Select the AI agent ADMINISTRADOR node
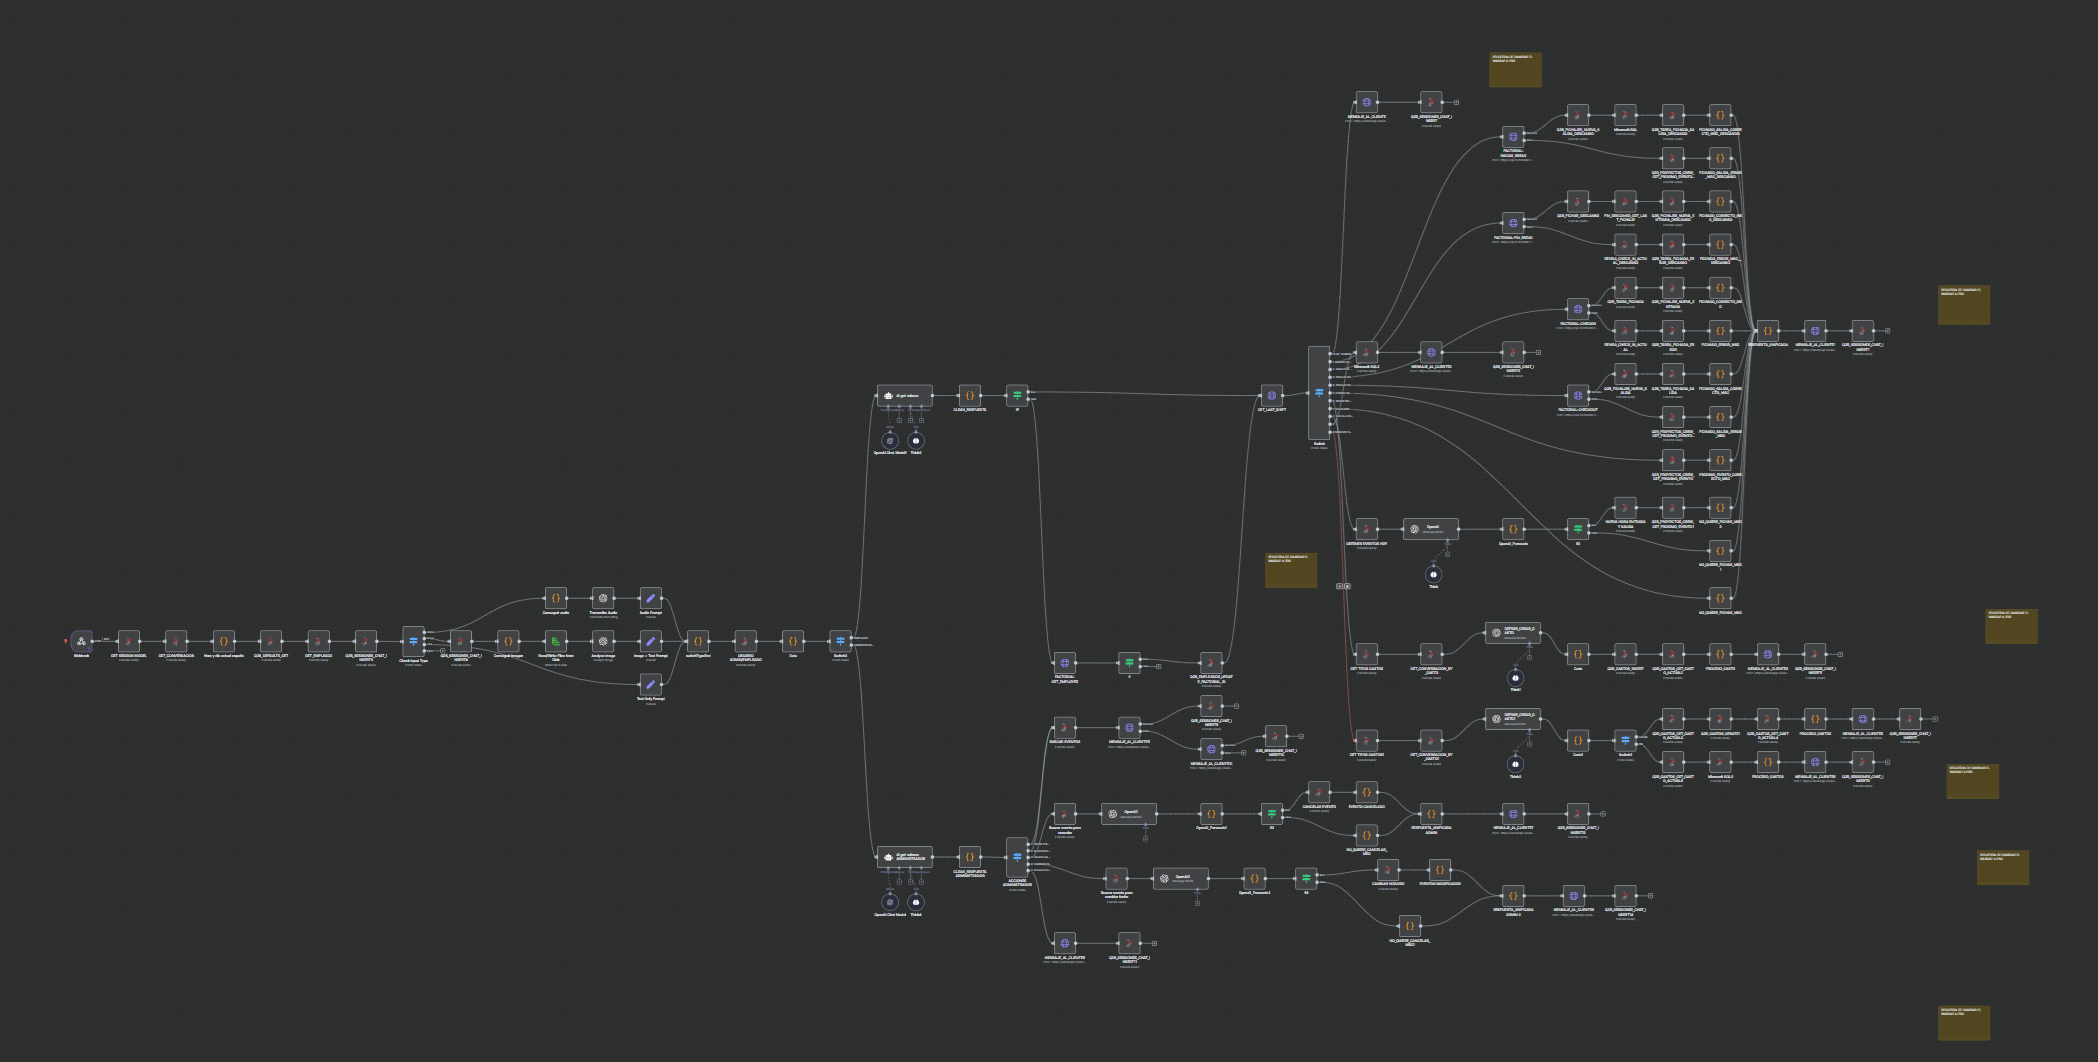Image resolution: width=2098 pixels, height=1062 pixels. point(905,857)
